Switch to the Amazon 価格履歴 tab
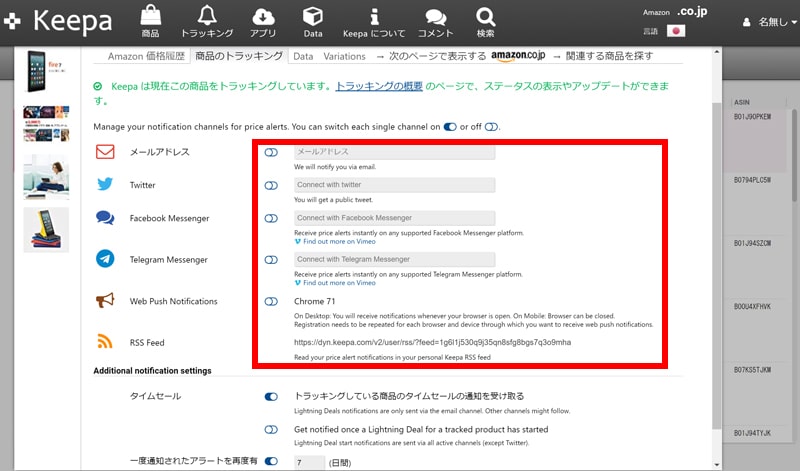The height and width of the screenshot is (471, 800). [x=146, y=56]
